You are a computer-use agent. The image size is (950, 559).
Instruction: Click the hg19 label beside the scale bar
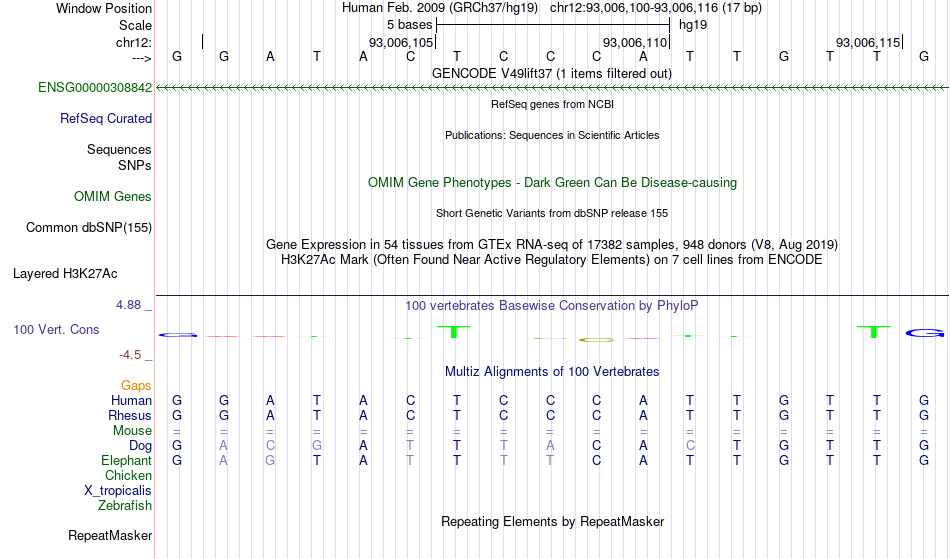click(x=693, y=25)
